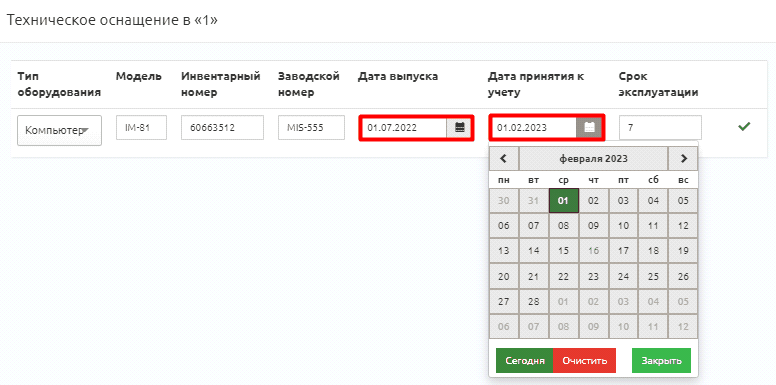Viewport: 776px width, 385px height.
Task: Click the Срок эксплуатации column header
Action: pyautogui.click(x=658, y=85)
